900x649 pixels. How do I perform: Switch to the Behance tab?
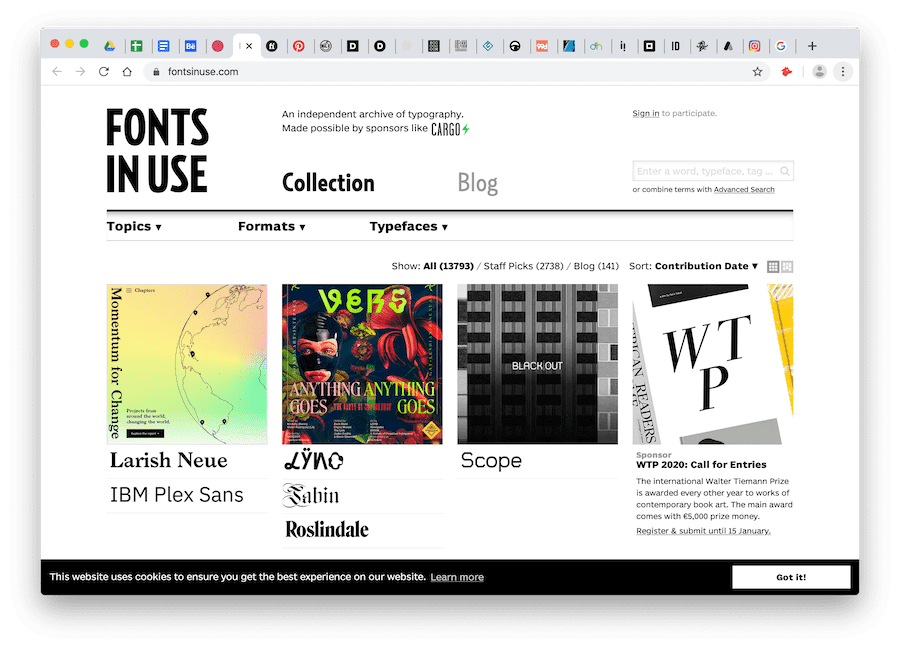(191, 46)
